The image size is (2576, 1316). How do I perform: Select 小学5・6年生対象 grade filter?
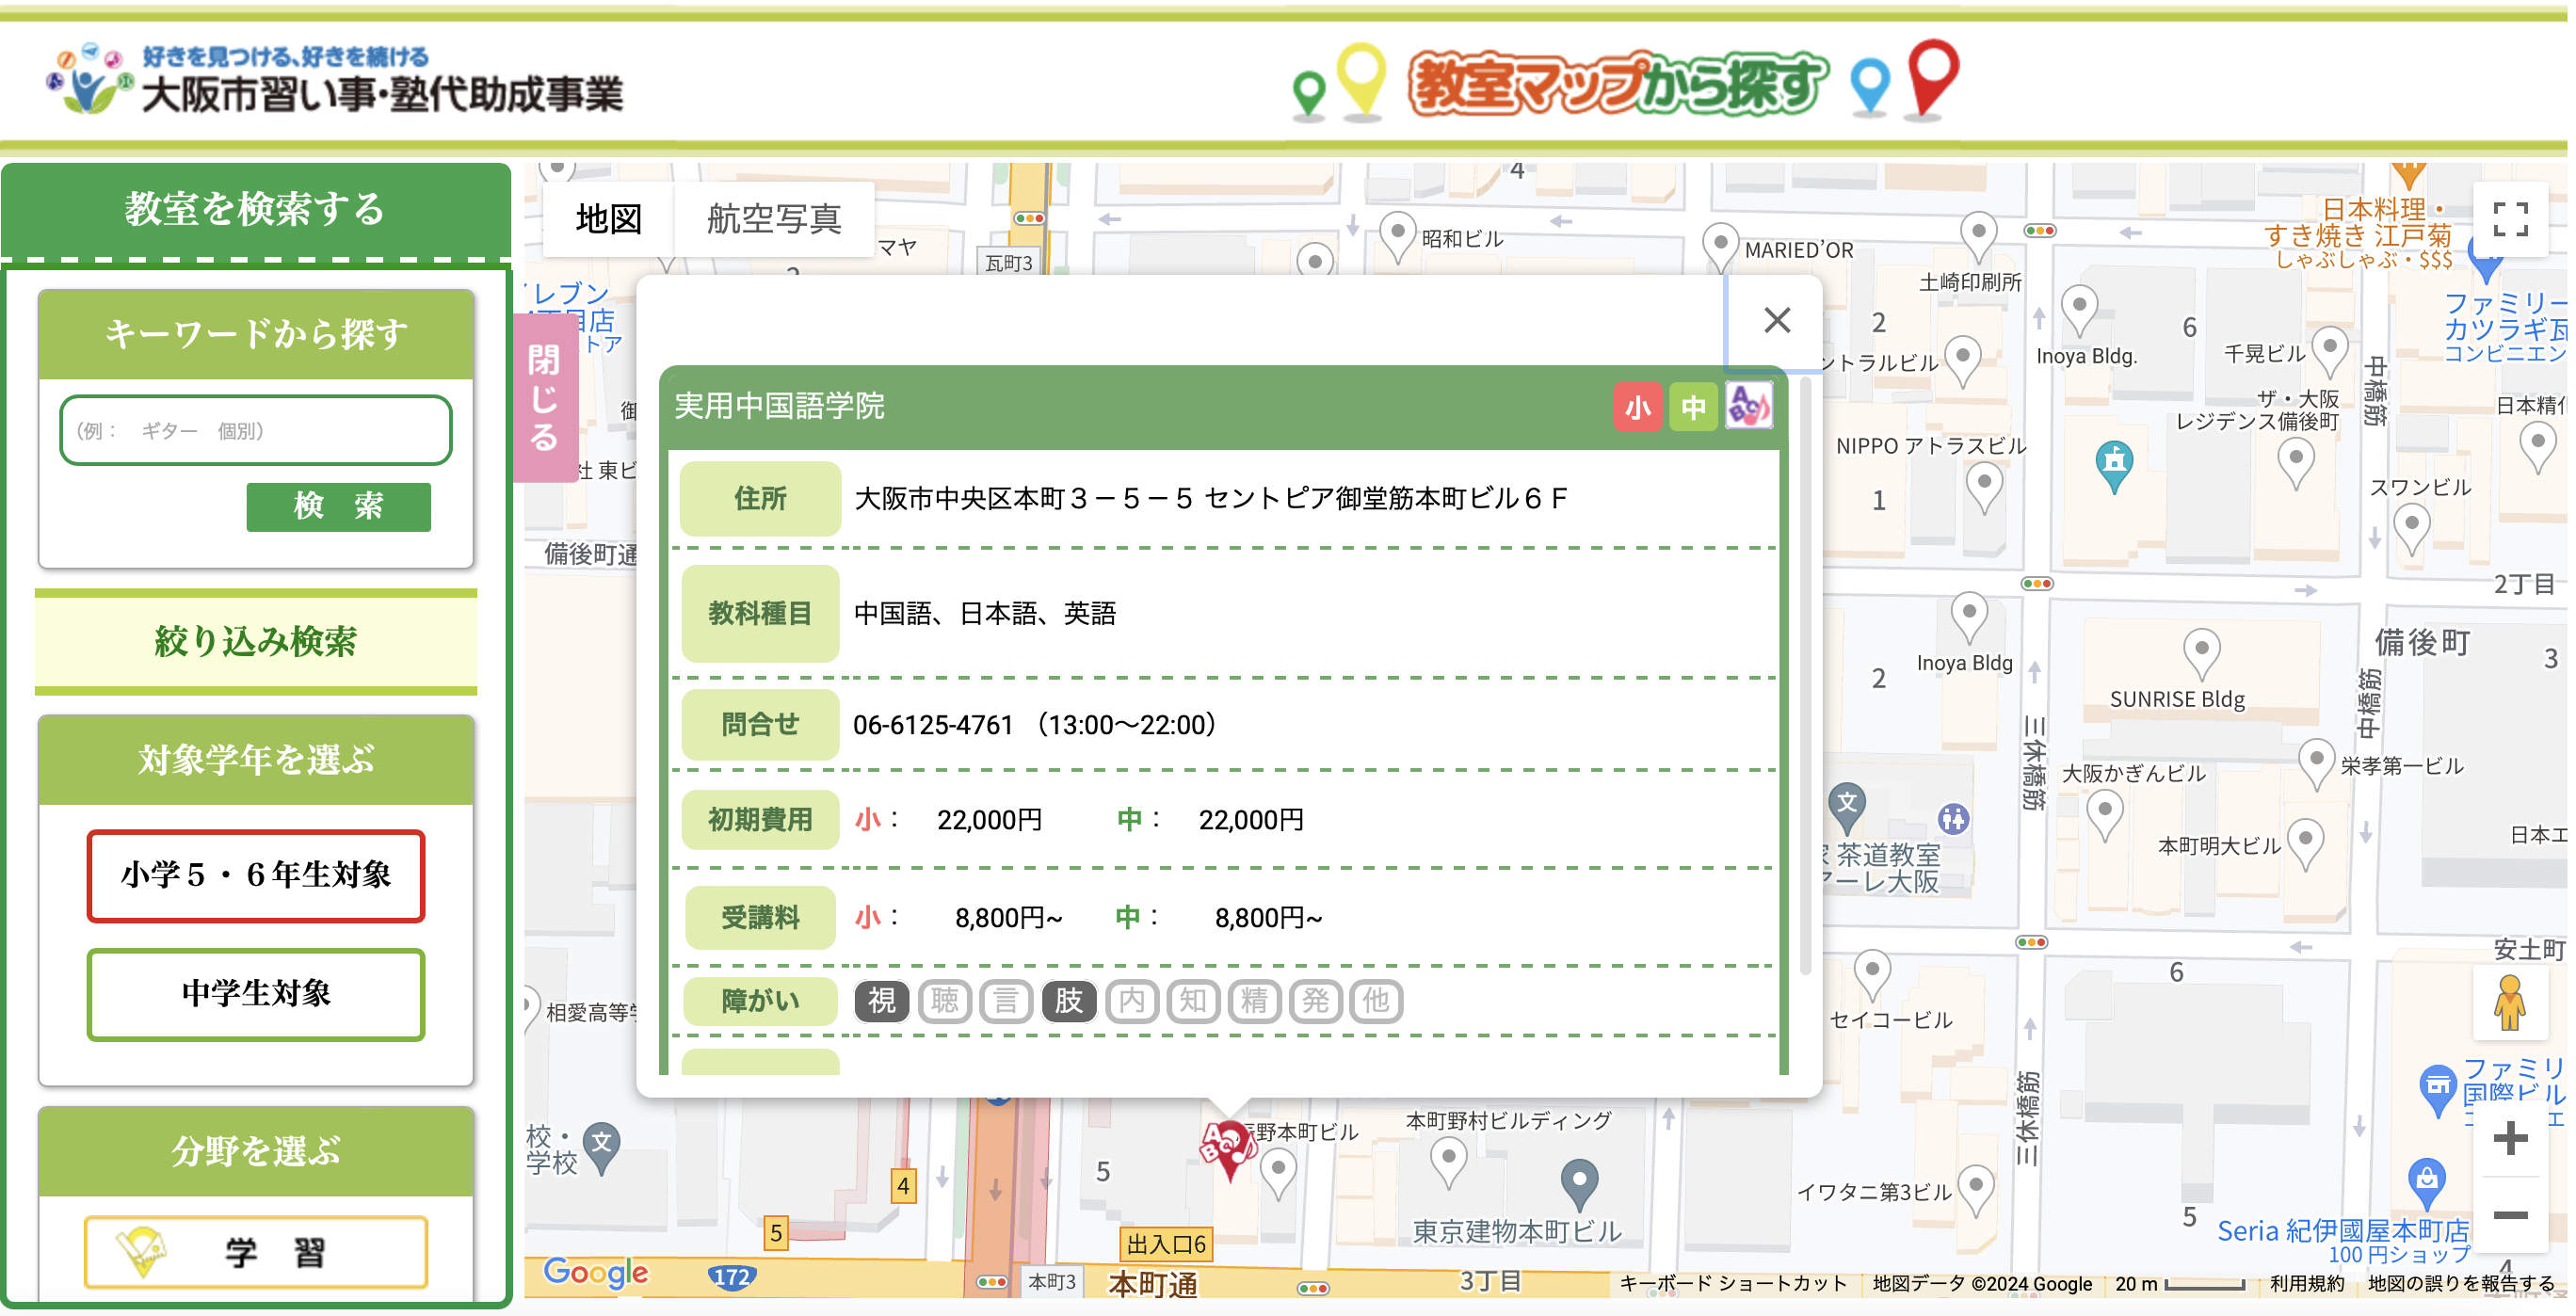256,875
